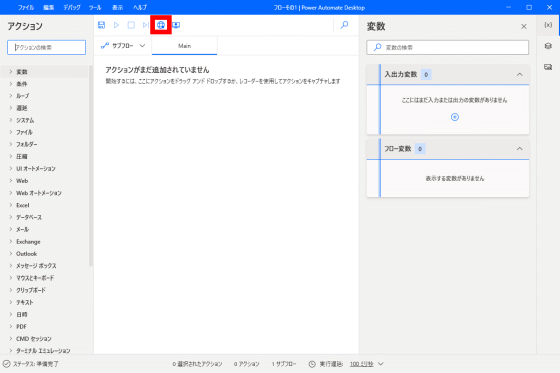Open the UI elements layers icon
The width and height of the screenshot is (560, 373).
pos(548,46)
